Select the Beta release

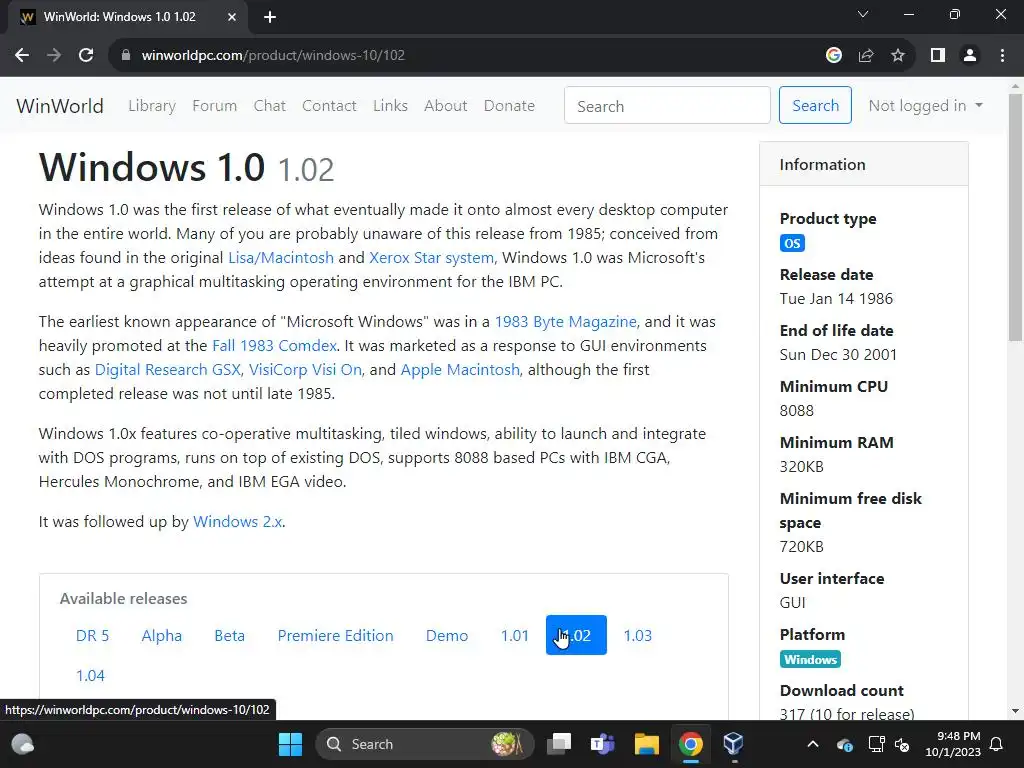pos(230,635)
